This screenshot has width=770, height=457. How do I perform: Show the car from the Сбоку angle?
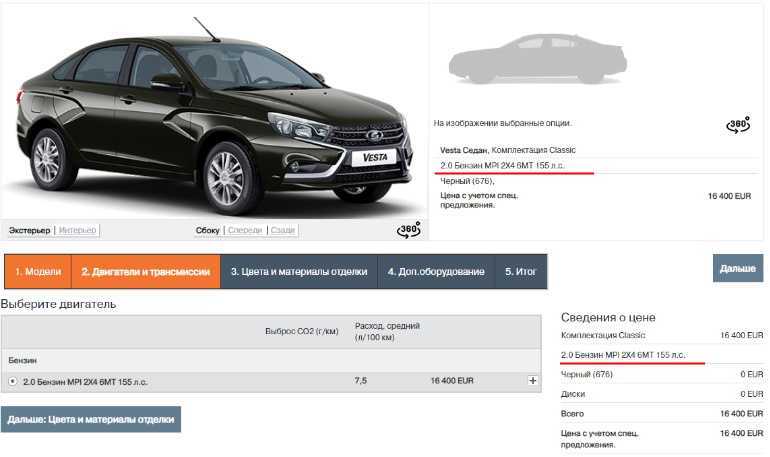pyautogui.click(x=207, y=230)
